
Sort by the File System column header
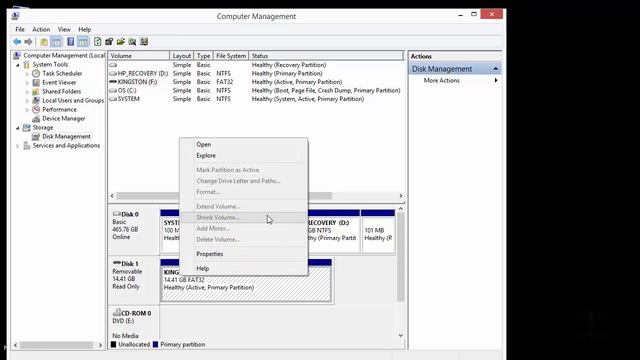(x=231, y=56)
